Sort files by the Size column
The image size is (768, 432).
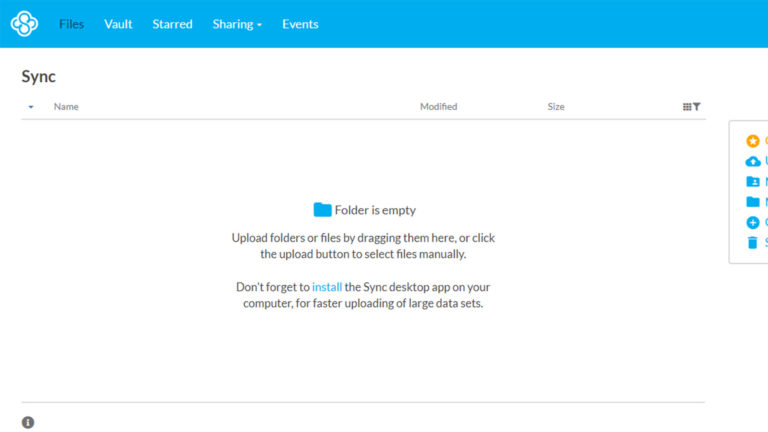[556, 107]
